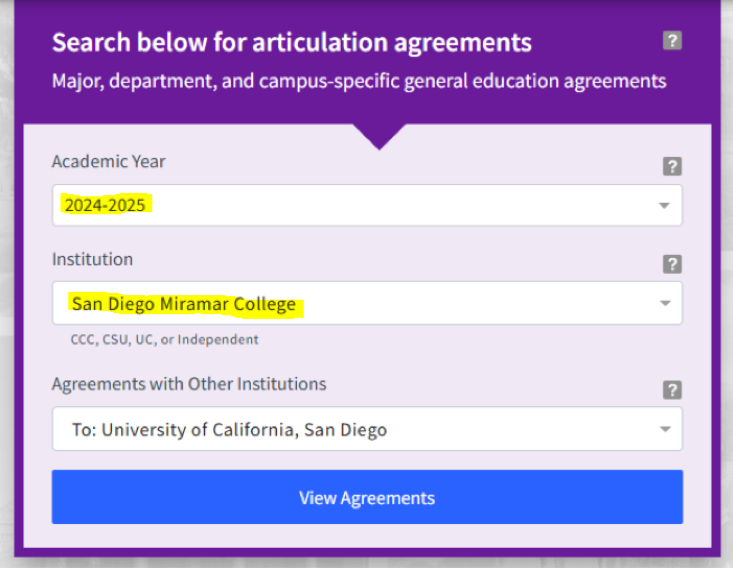Click the View Agreements button
733x568 pixels.
[x=367, y=497]
